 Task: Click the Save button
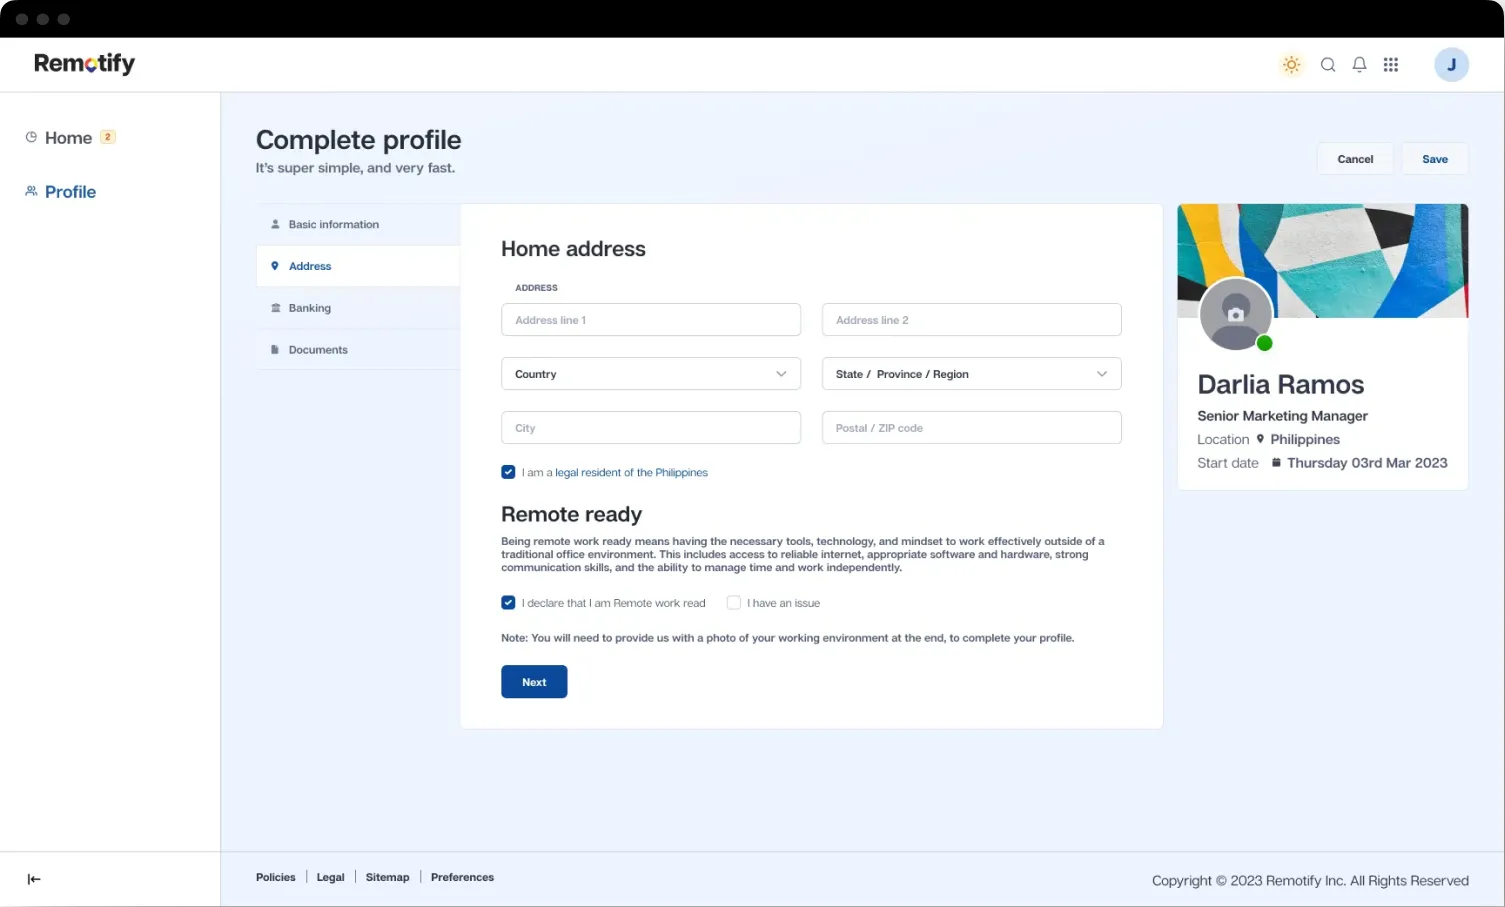1434,159
